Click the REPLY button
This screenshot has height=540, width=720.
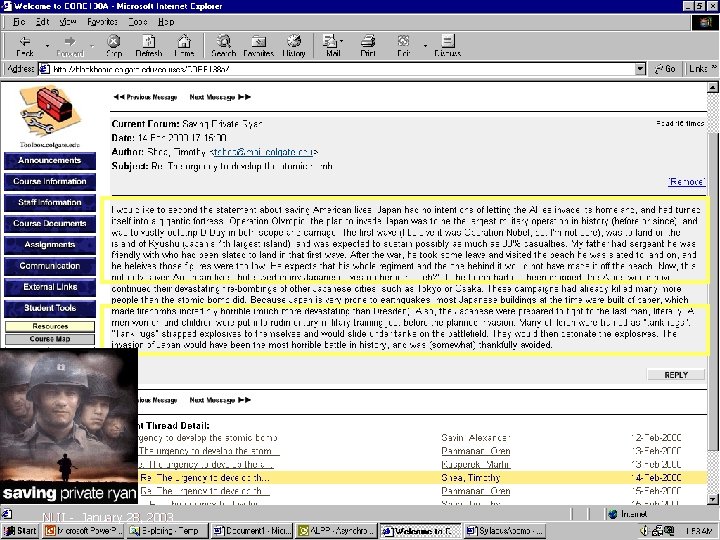(676, 375)
